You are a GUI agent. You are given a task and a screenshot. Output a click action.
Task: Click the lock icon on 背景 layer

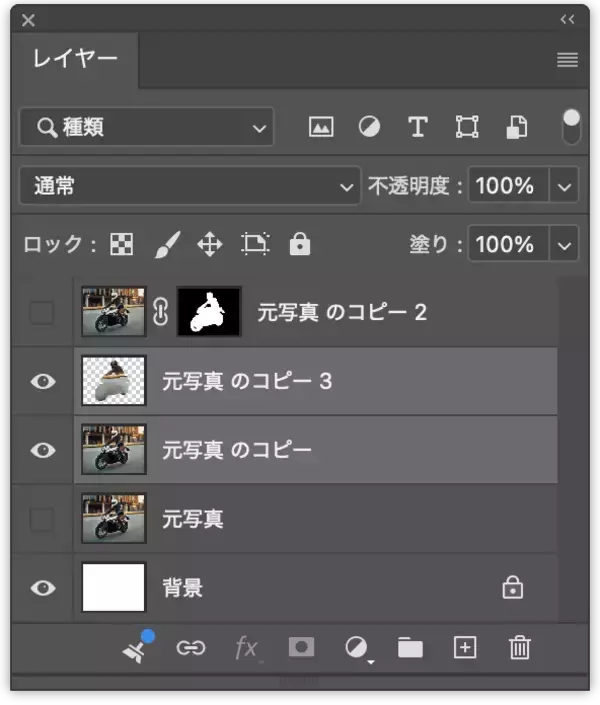click(513, 587)
